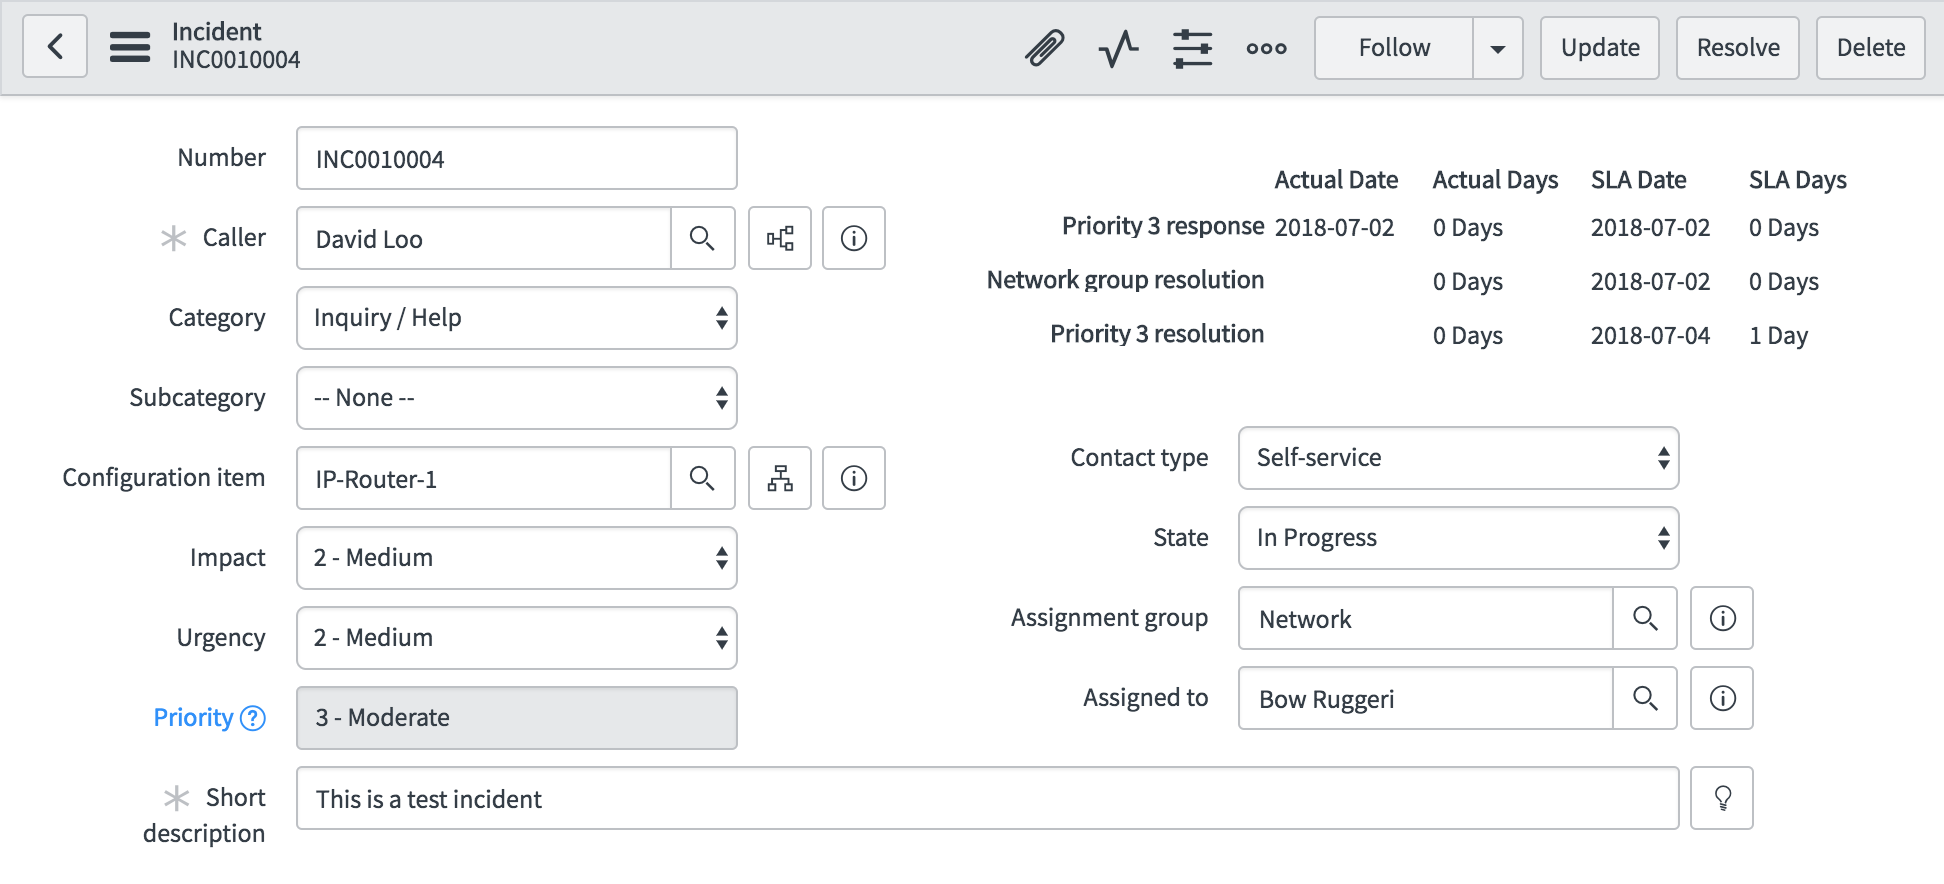
Task: Click the lightbulb suggestion icon
Action: [1722, 798]
